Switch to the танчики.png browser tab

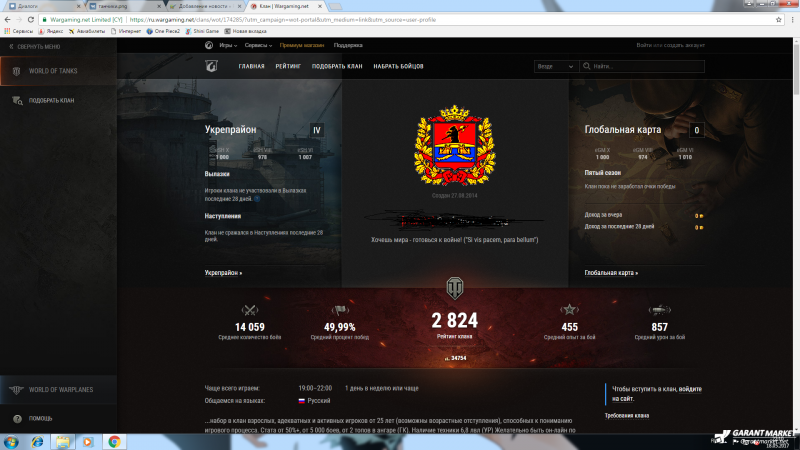click(x=124, y=6)
